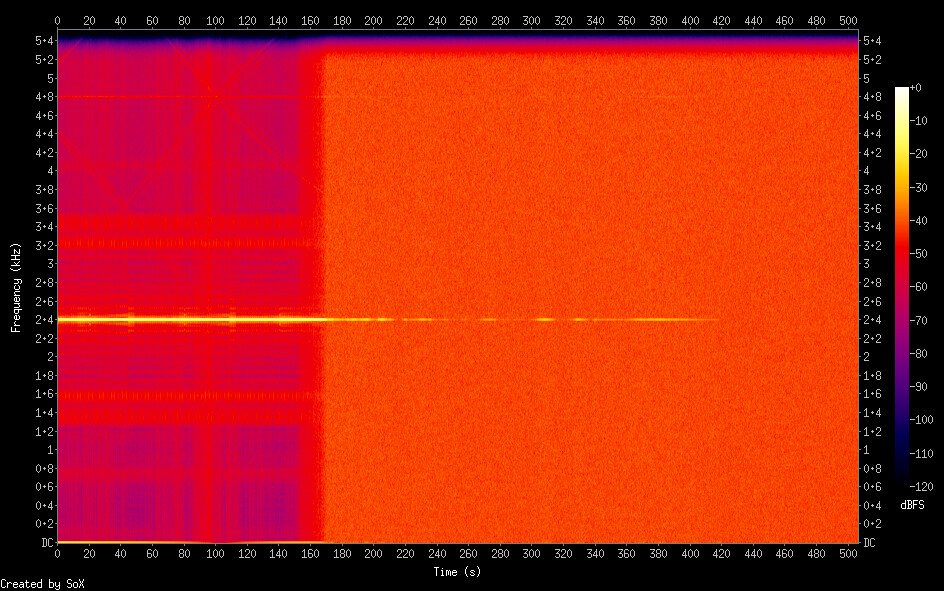The image size is (944, 591).
Task: Click the white top of the dBFS color bar
Action: click(902, 92)
